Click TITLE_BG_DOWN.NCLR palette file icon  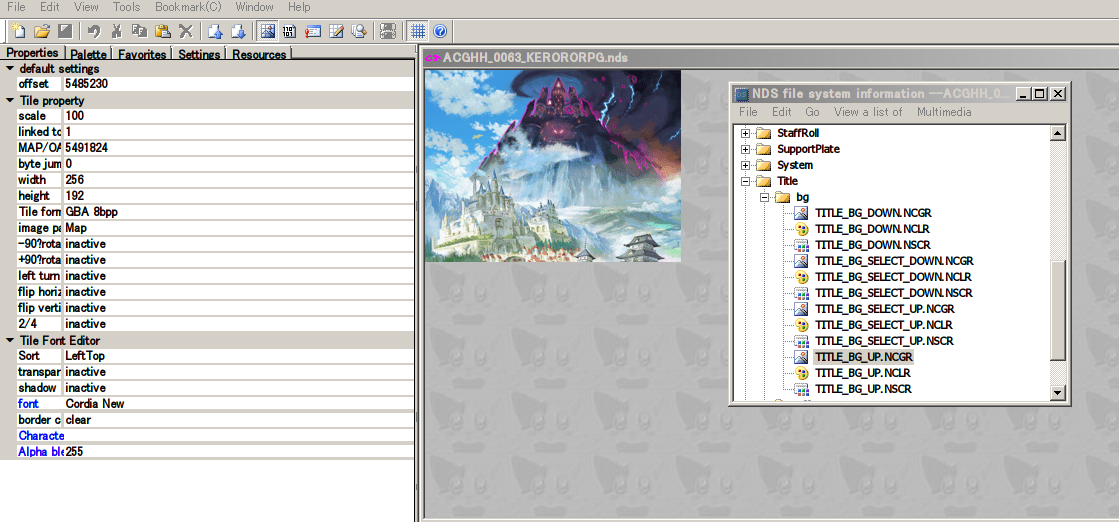point(801,229)
